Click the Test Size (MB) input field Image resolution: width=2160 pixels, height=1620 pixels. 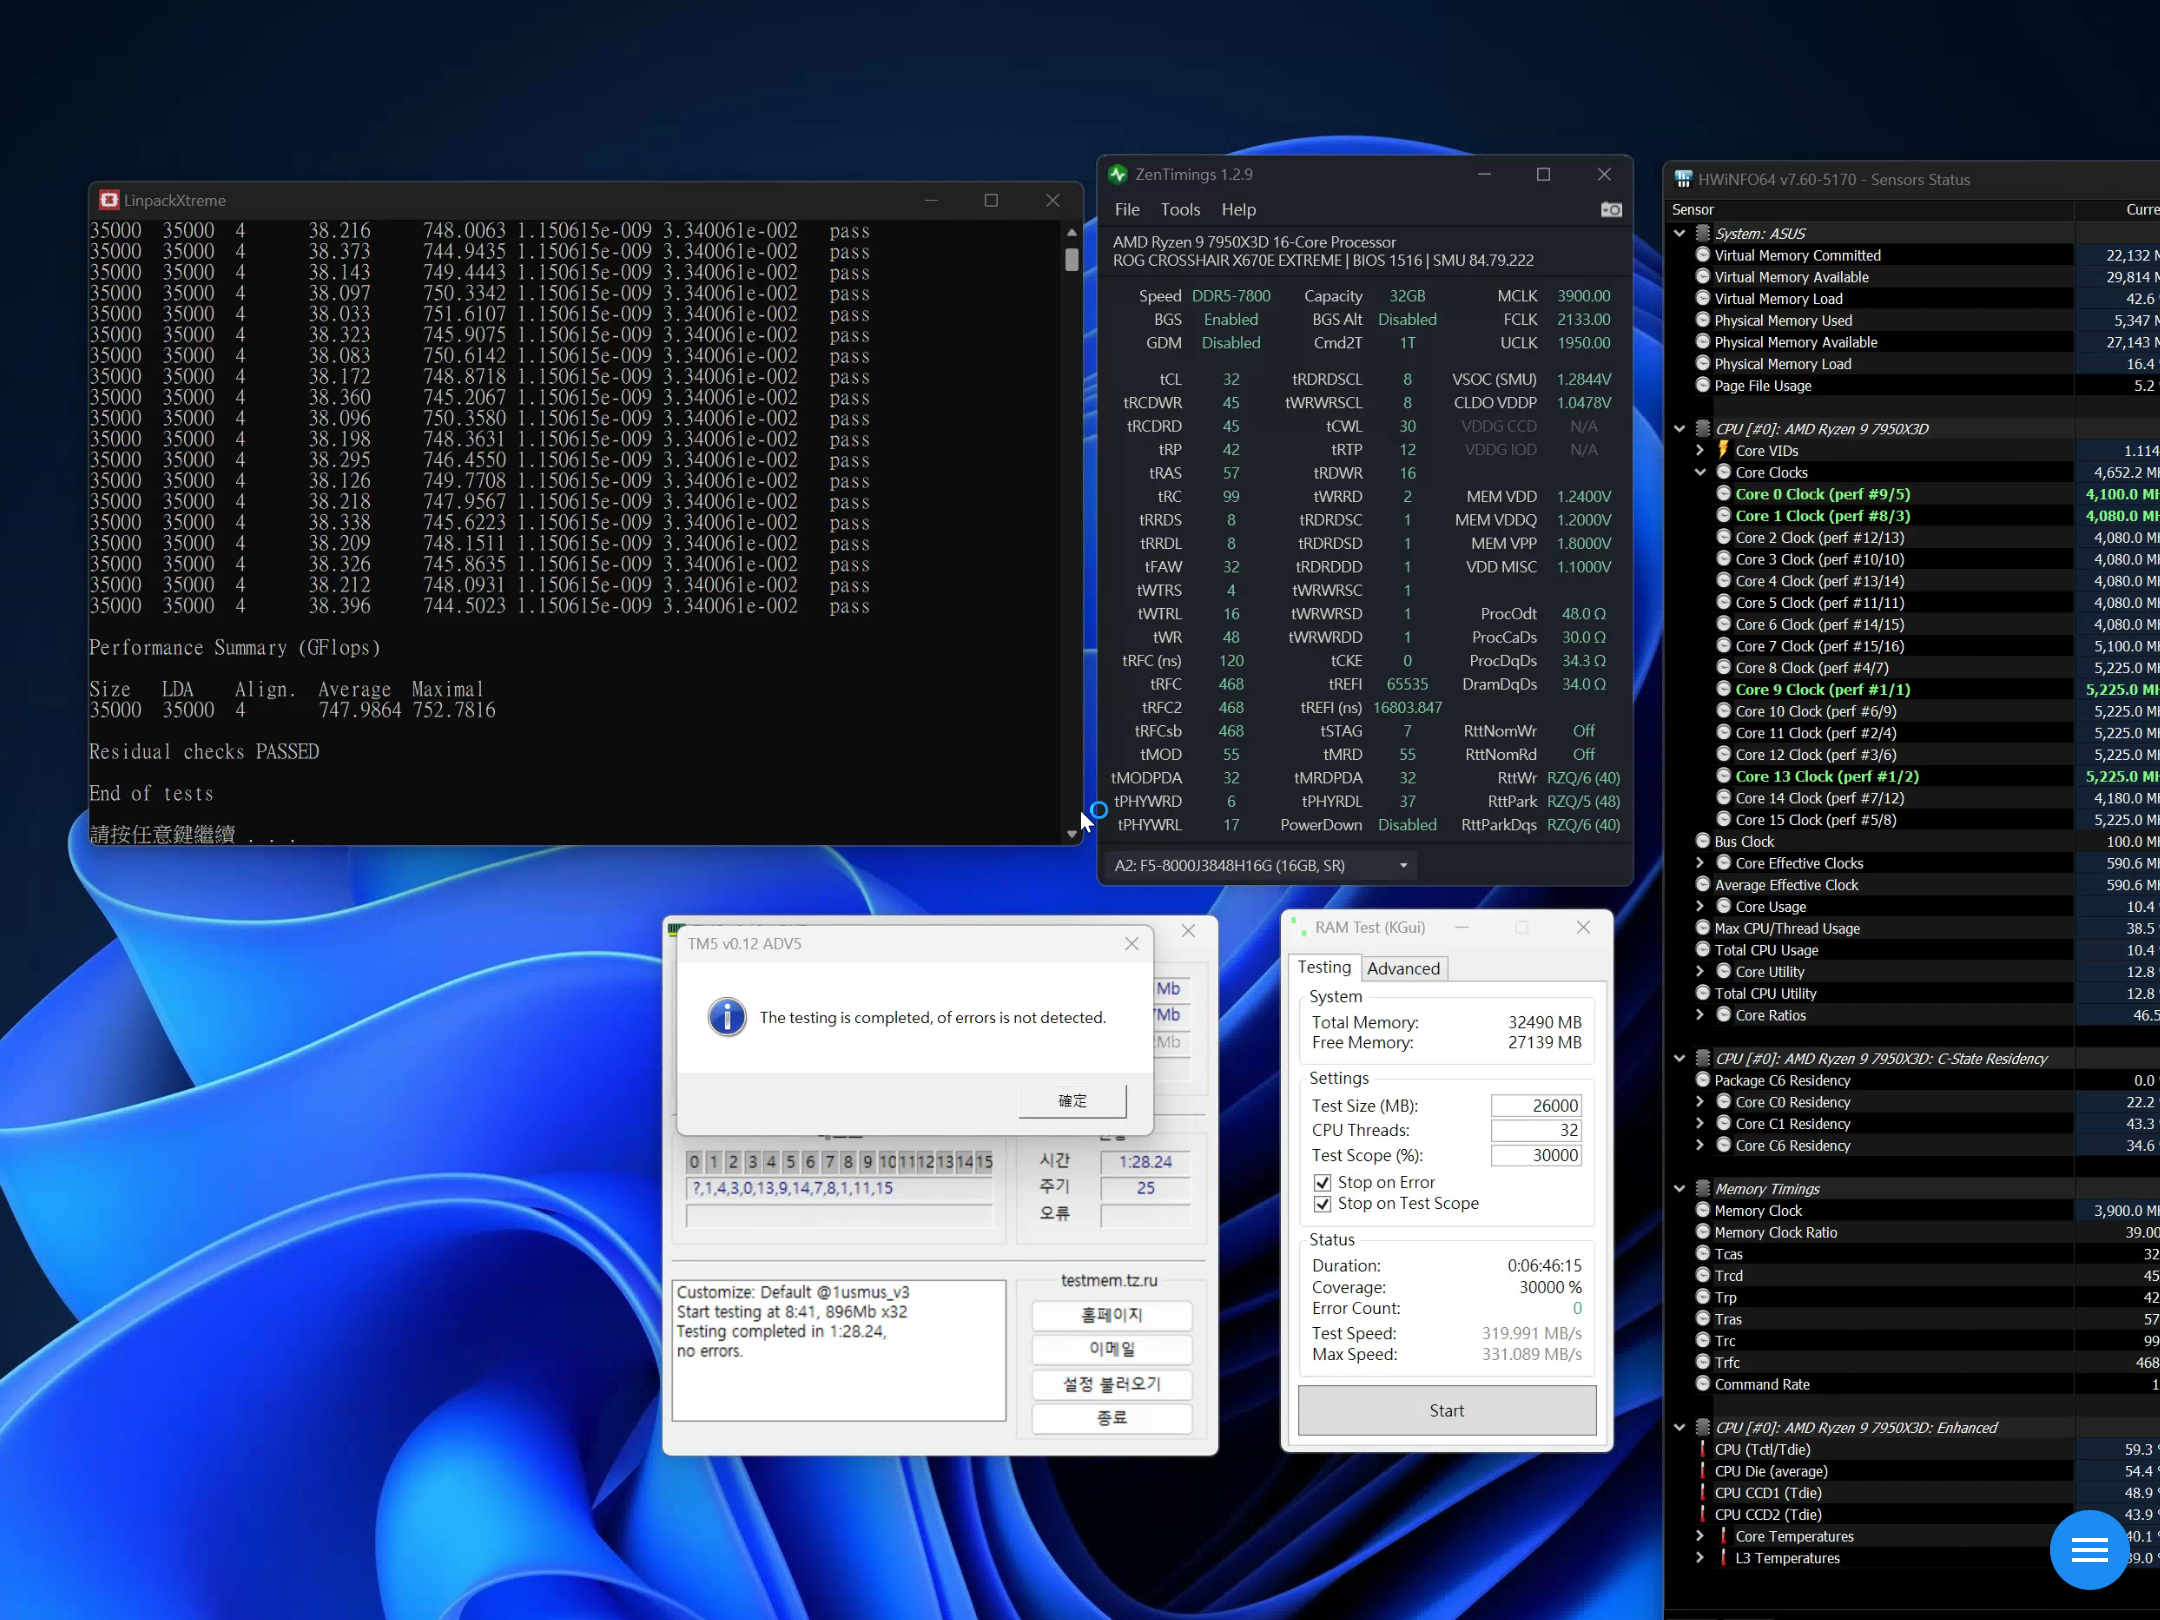(x=1536, y=1105)
